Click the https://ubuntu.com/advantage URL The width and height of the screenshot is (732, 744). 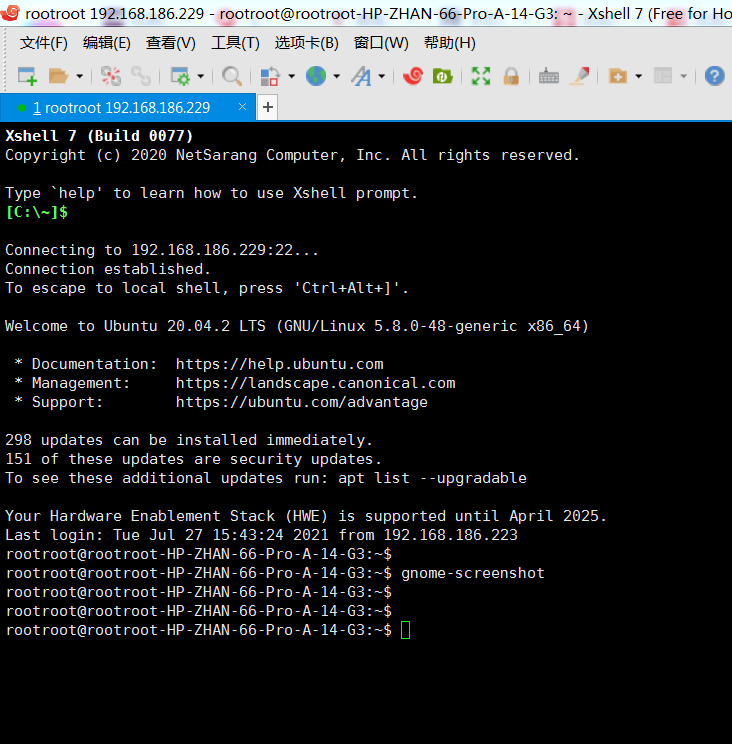tap(302, 402)
